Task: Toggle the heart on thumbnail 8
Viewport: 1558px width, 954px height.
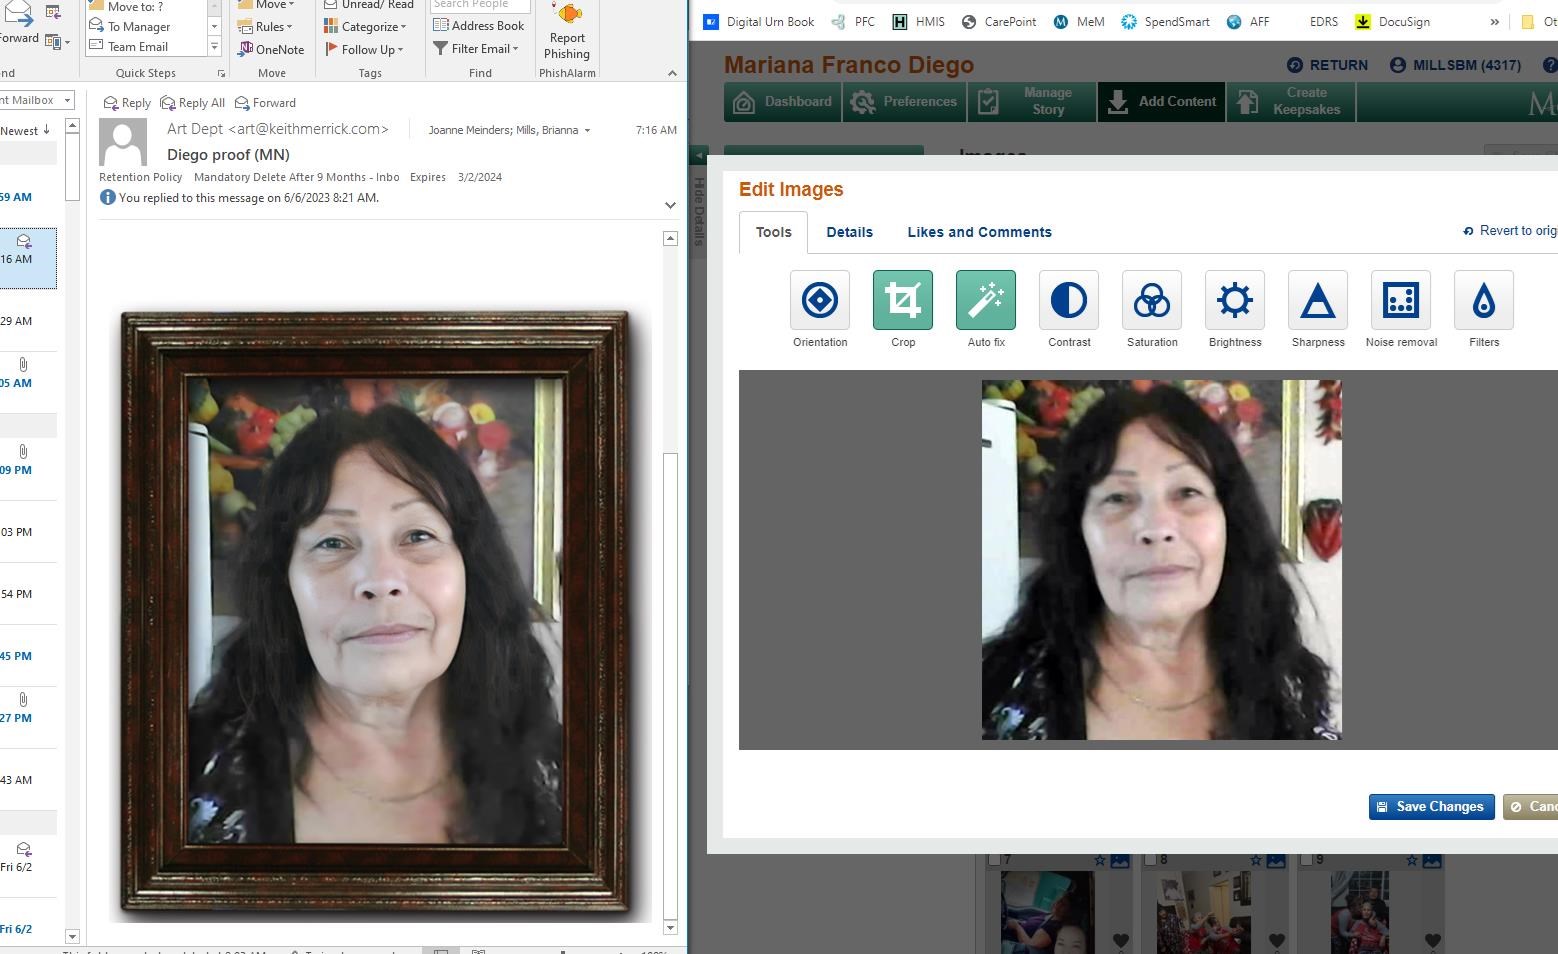Action: pos(1276,941)
